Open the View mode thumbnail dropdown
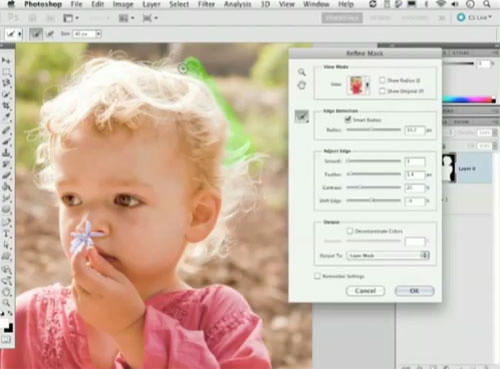The width and height of the screenshot is (500, 369). (x=359, y=85)
